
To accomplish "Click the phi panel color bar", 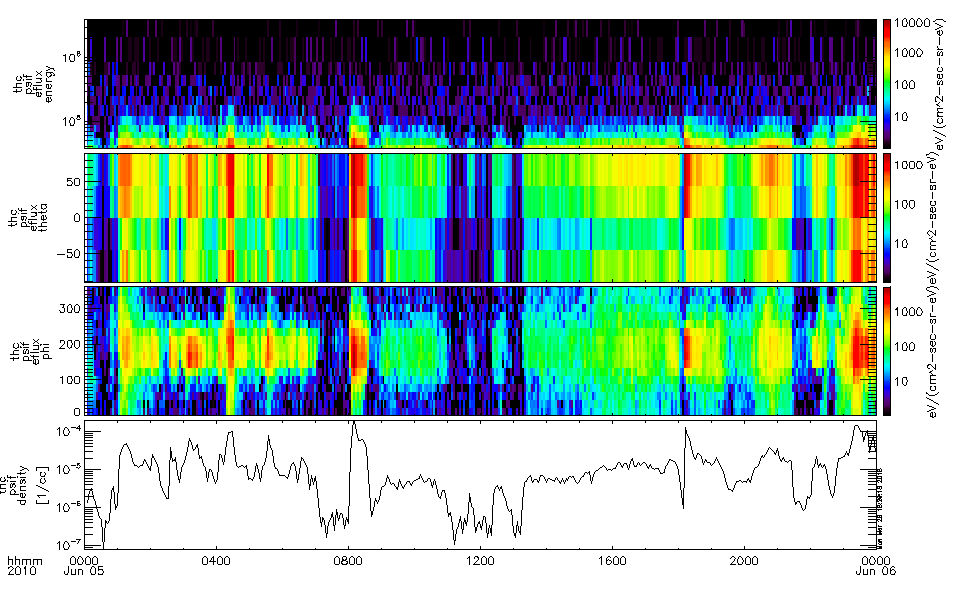I will tap(886, 351).
